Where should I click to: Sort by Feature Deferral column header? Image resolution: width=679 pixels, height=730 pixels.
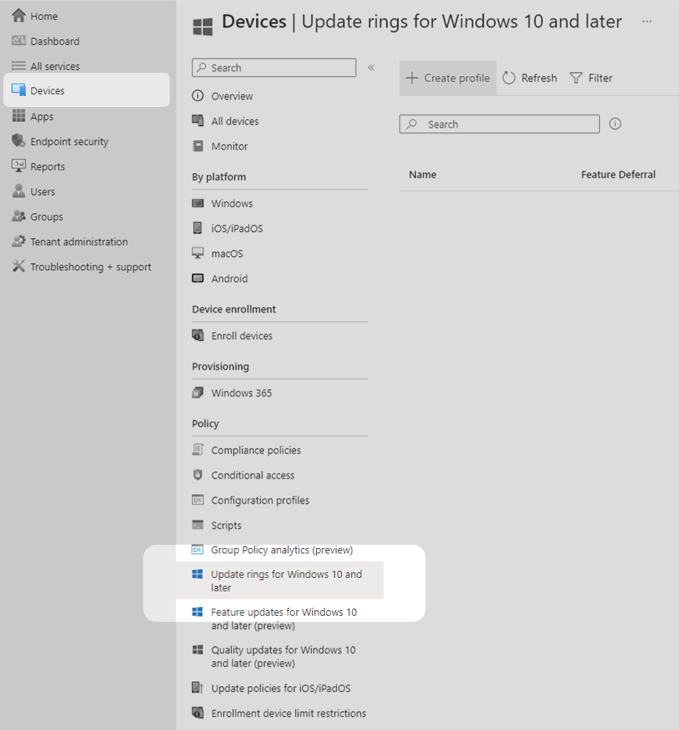618,175
